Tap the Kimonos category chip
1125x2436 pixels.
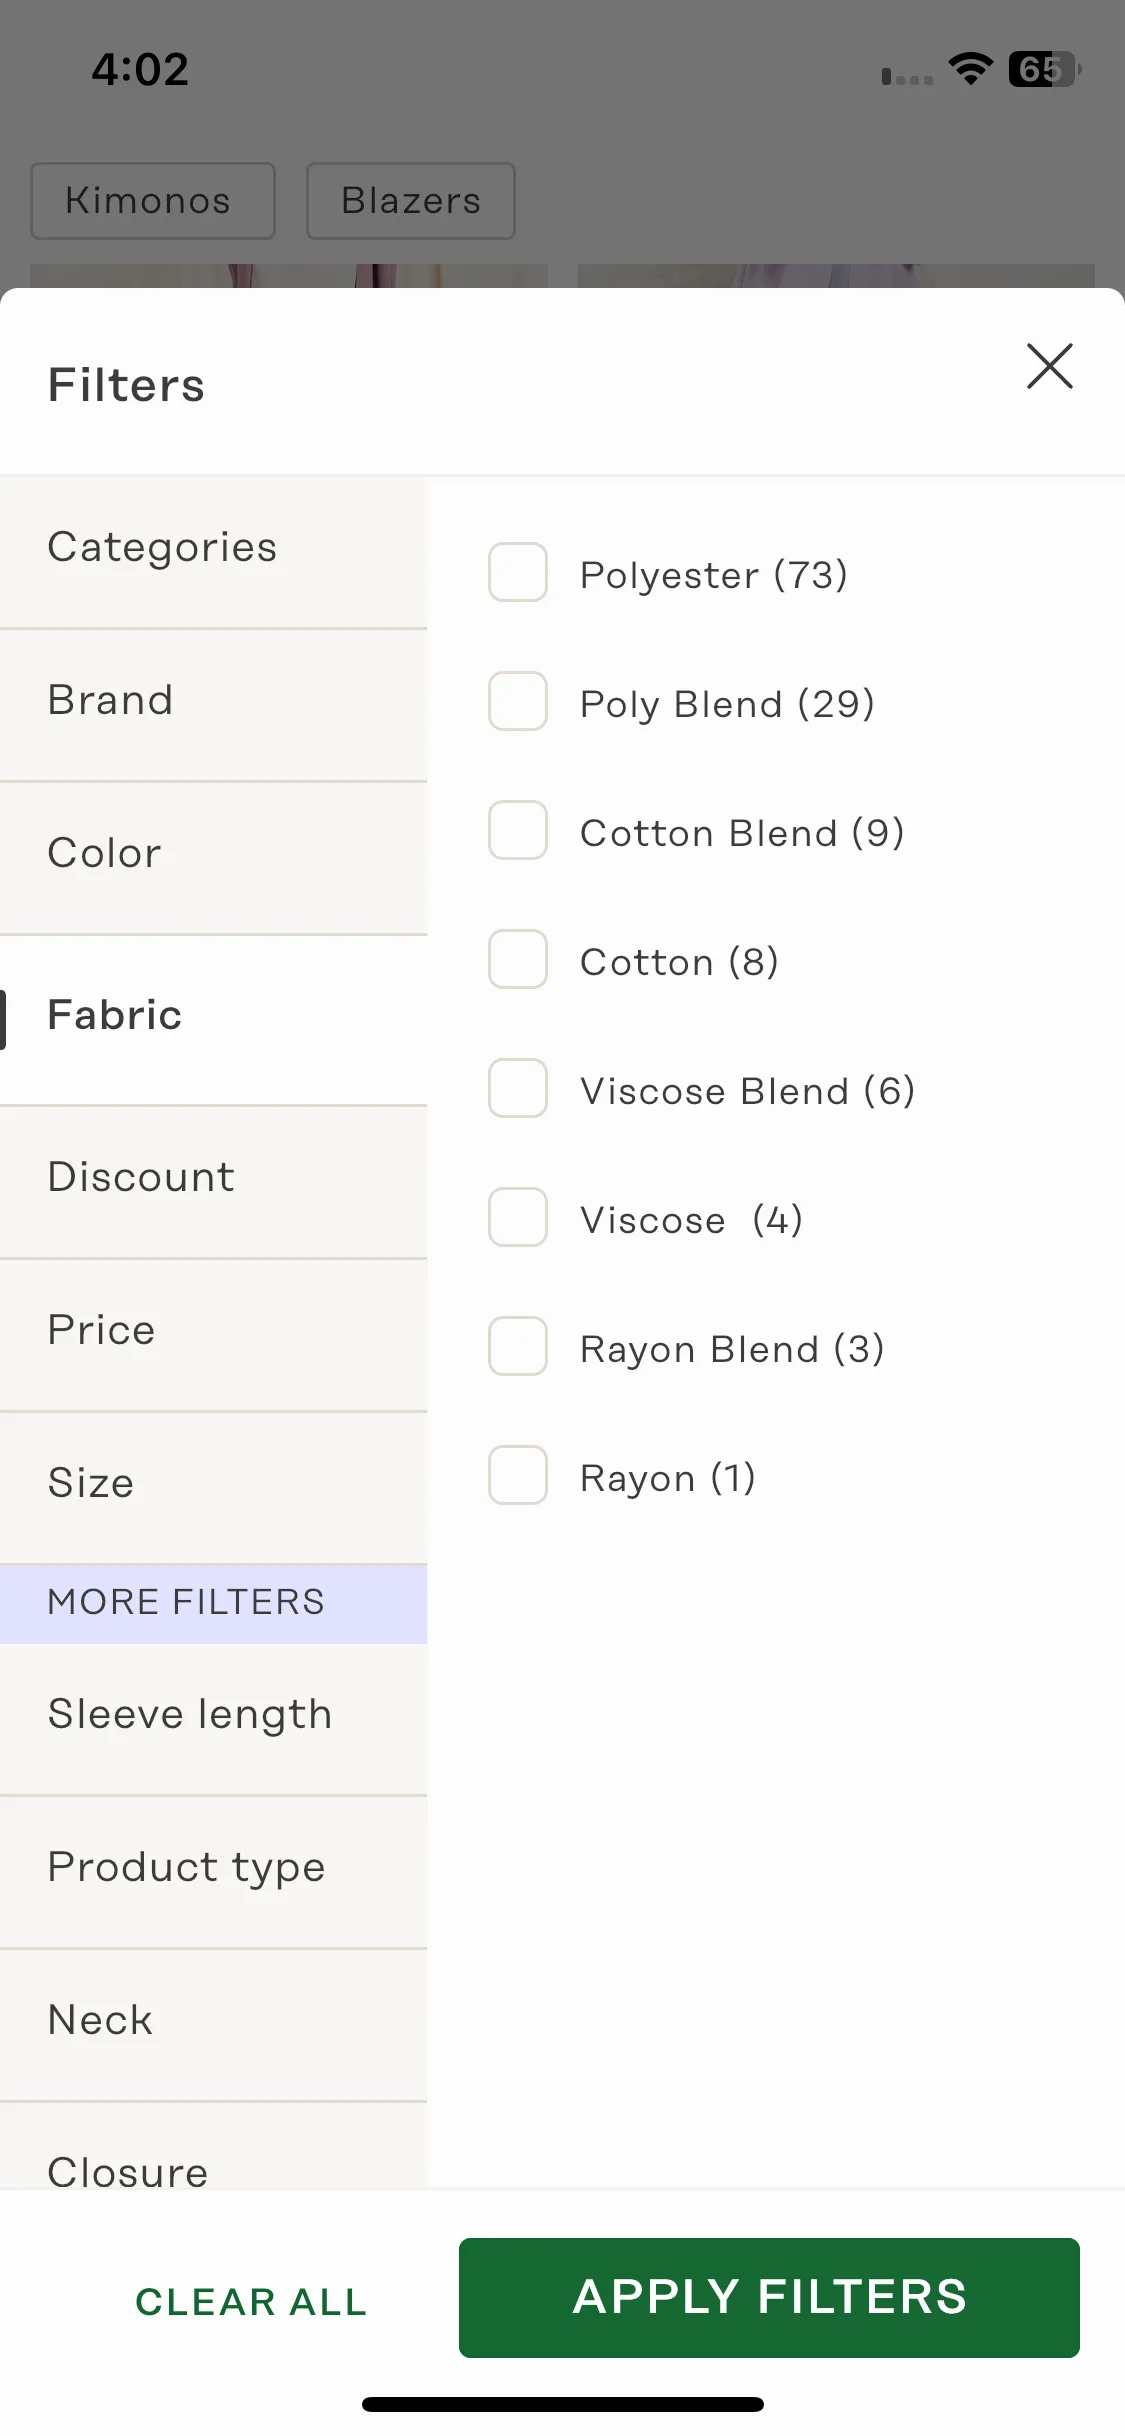[153, 201]
